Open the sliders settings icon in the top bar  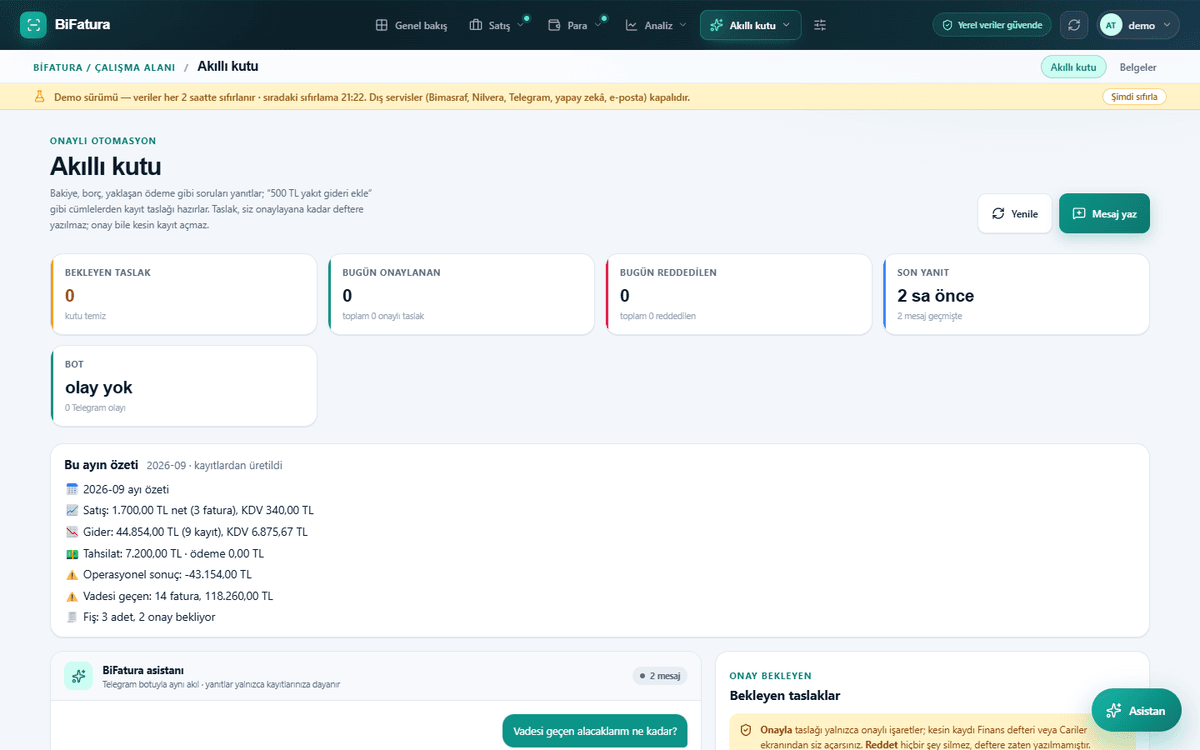820,25
